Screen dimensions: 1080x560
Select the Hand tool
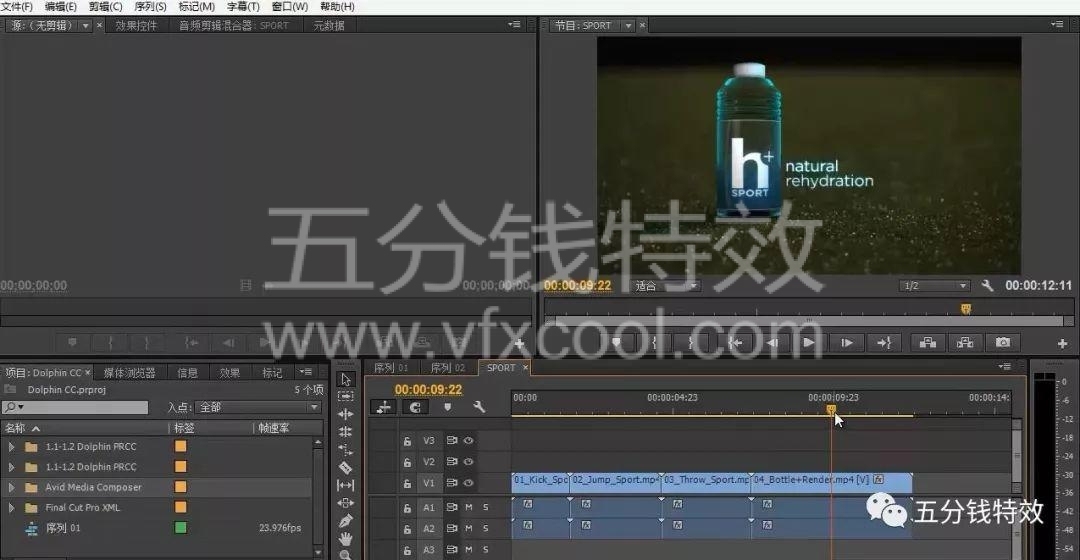346,538
